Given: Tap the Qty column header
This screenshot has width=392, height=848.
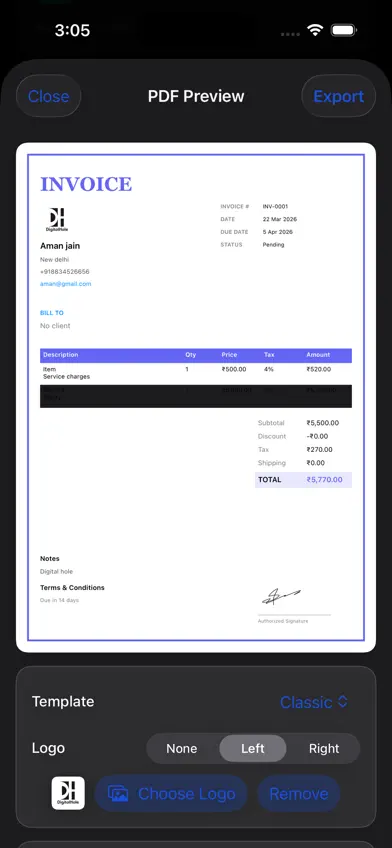Looking at the screenshot, I should pyautogui.click(x=190, y=355).
